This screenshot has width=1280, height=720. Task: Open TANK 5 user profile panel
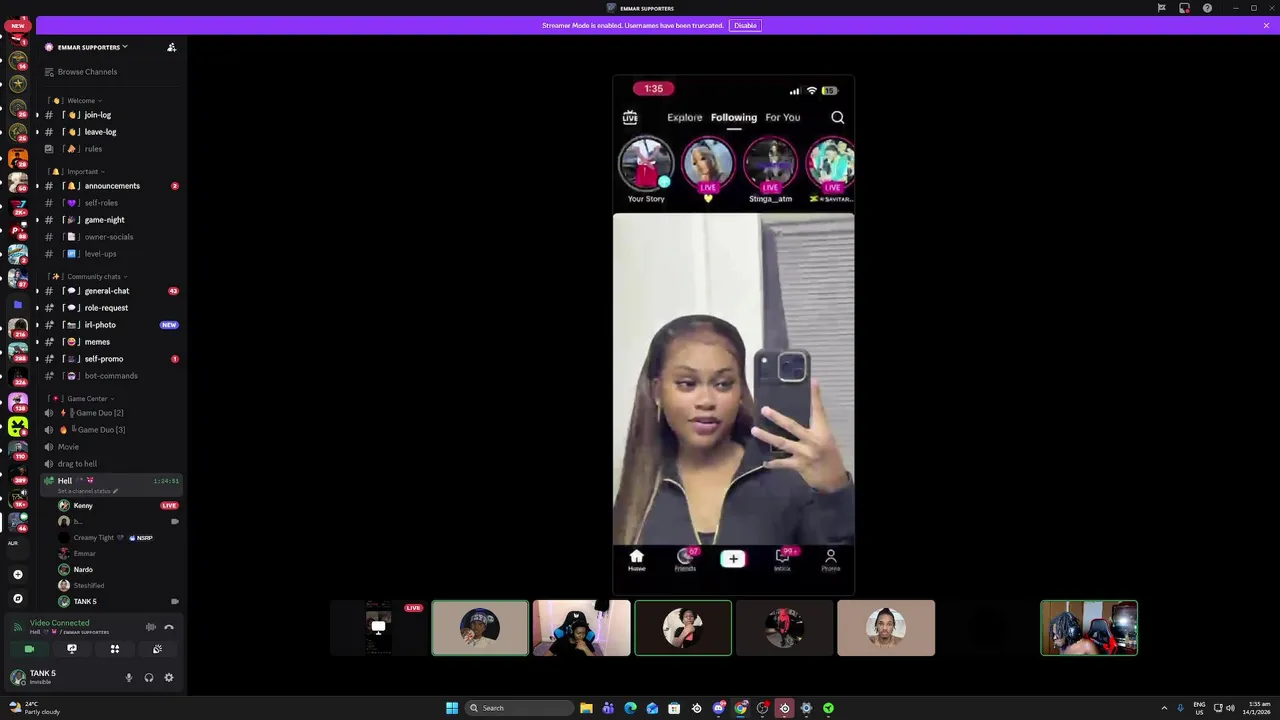pyautogui.click(x=60, y=677)
